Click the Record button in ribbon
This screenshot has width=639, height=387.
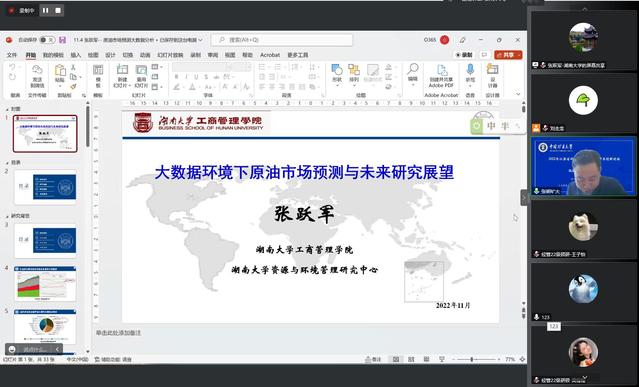[464, 55]
